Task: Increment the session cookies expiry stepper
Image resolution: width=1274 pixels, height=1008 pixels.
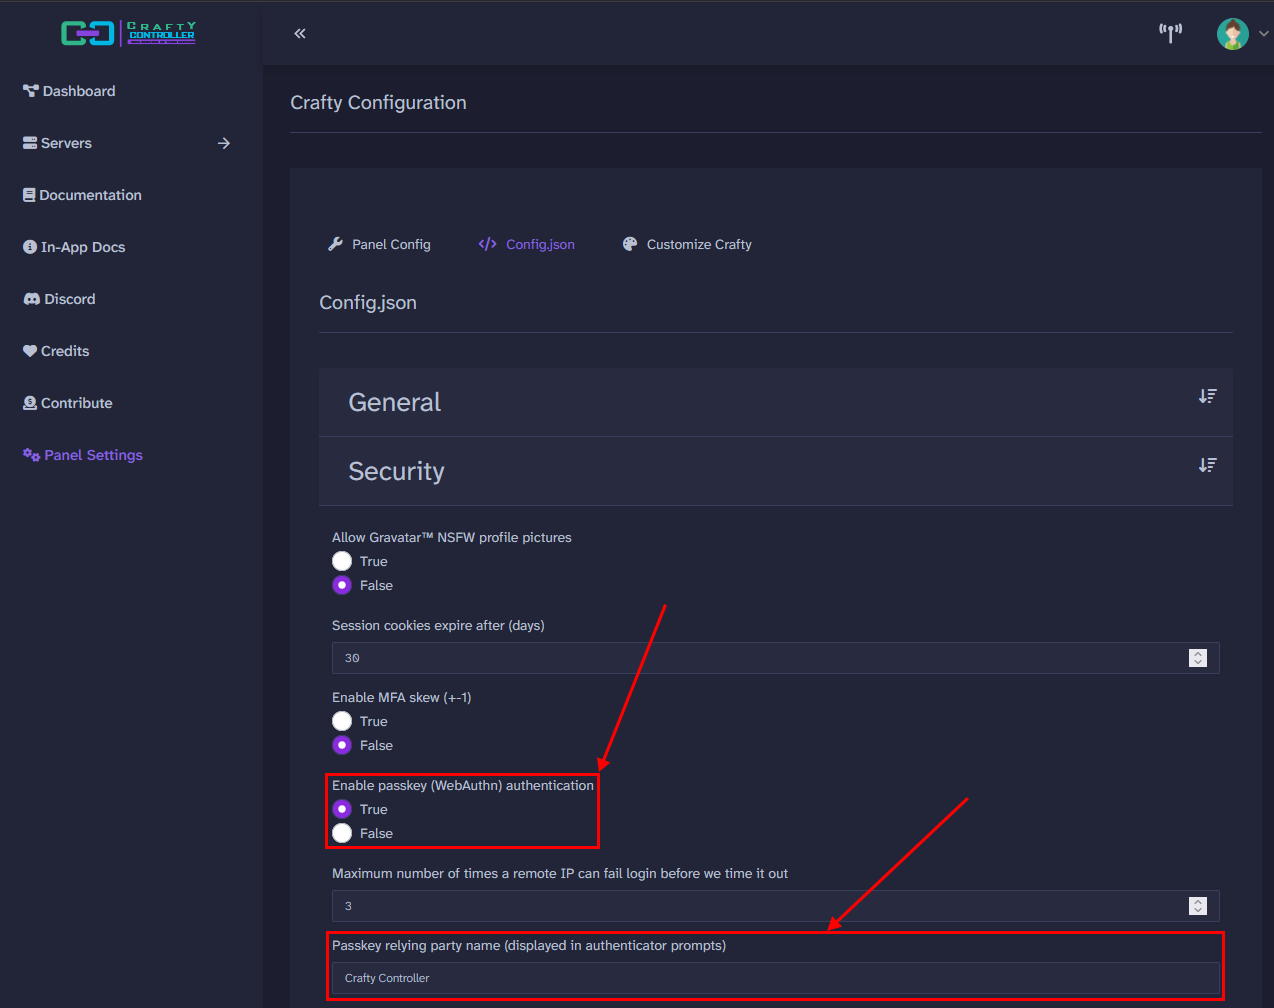Action: (1197, 653)
